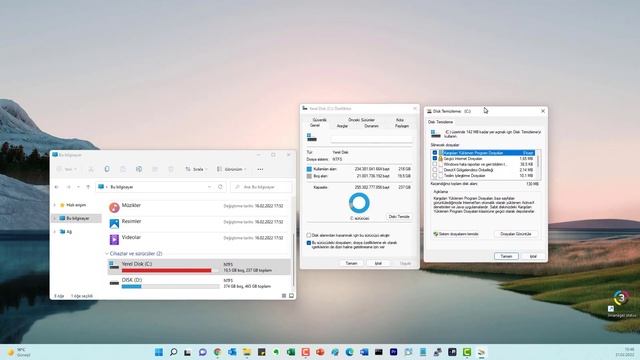Open PowerPoint from the taskbar
The image size is (640, 360).
(320, 352)
